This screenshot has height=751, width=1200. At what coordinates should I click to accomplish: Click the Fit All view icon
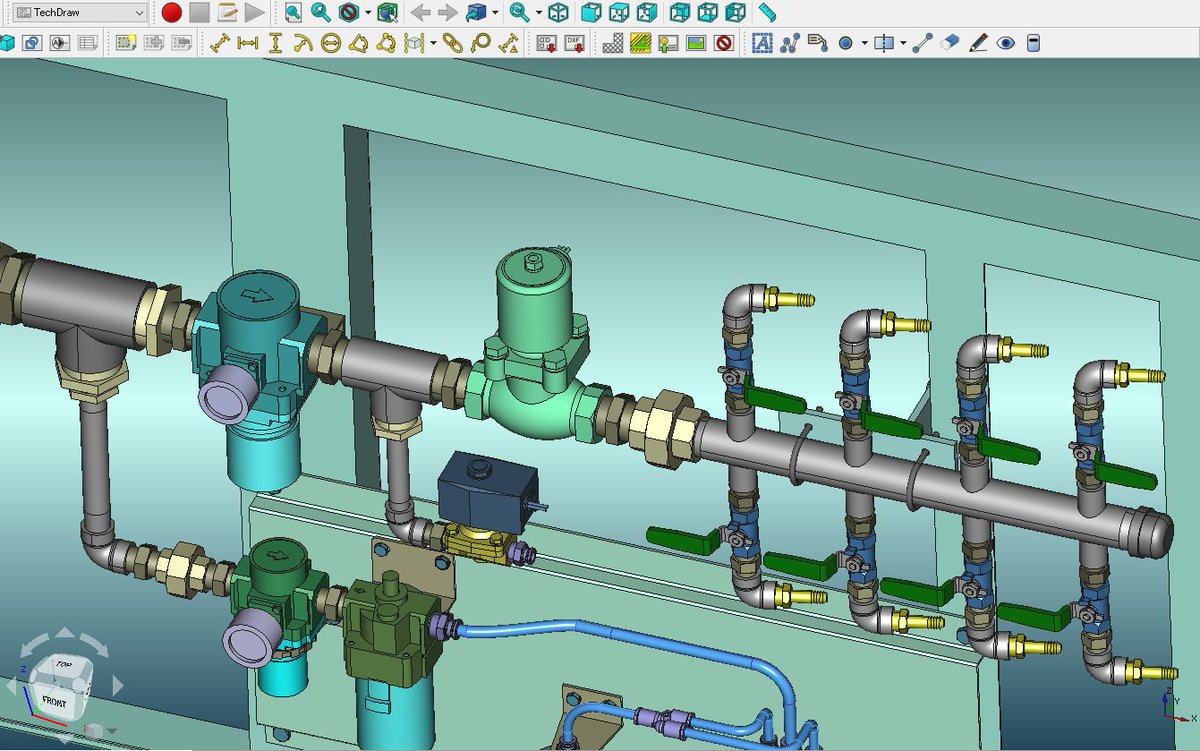pos(293,12)
